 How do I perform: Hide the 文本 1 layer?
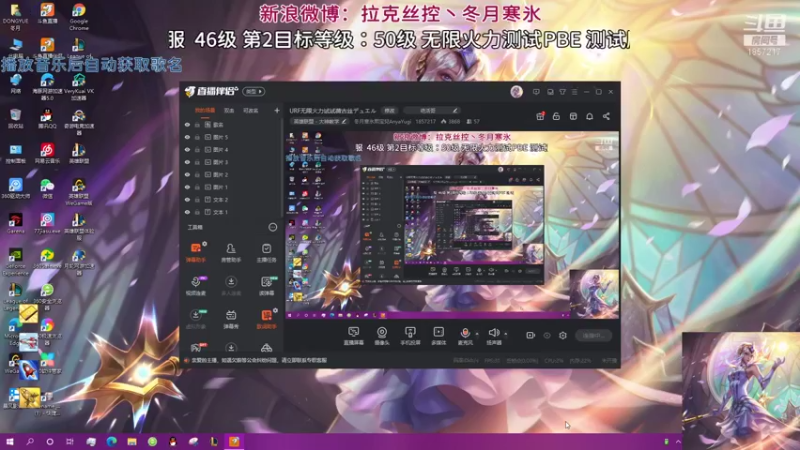pyautogui.click(x=187, y=212)
